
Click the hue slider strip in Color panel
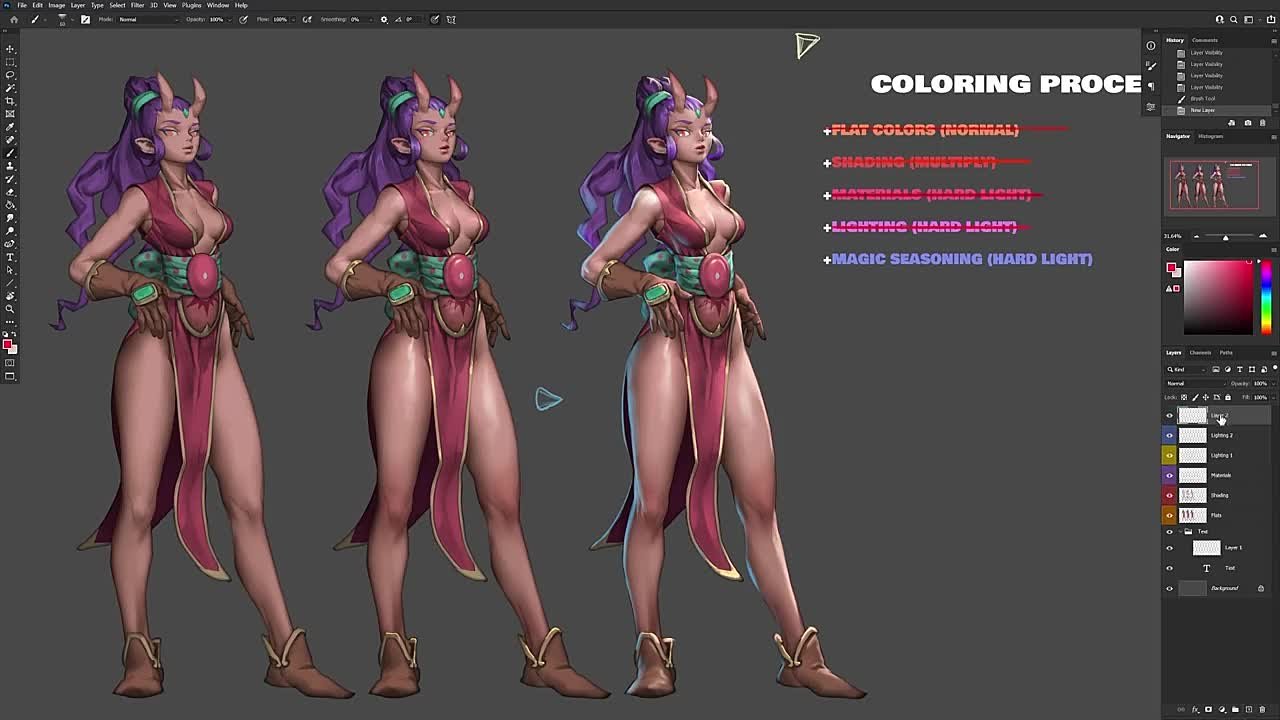coord(1266,297)
